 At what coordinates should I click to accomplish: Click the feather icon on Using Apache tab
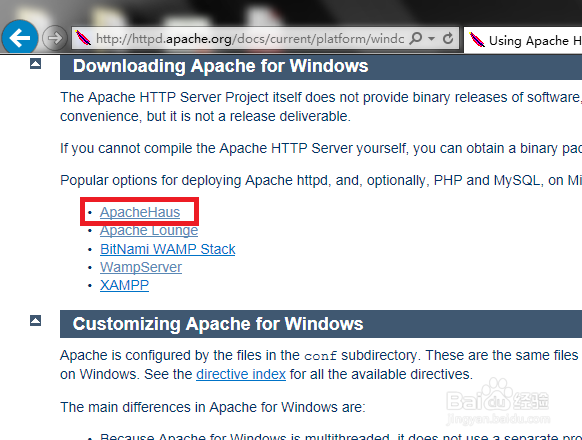(x=477, y=40)
